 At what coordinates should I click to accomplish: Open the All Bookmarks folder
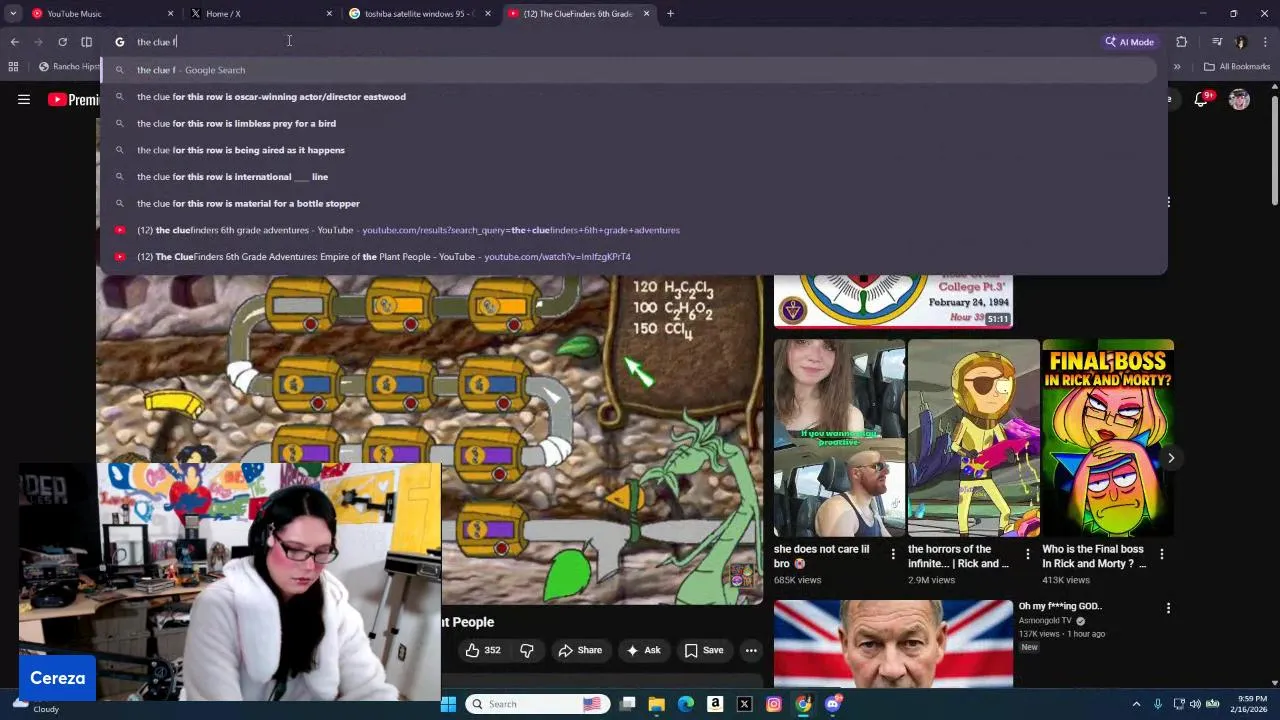1237,67
